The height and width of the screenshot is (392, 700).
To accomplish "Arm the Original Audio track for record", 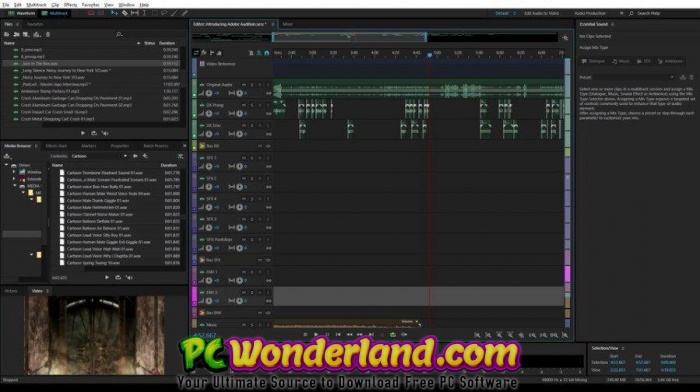I will coord(260,84).
